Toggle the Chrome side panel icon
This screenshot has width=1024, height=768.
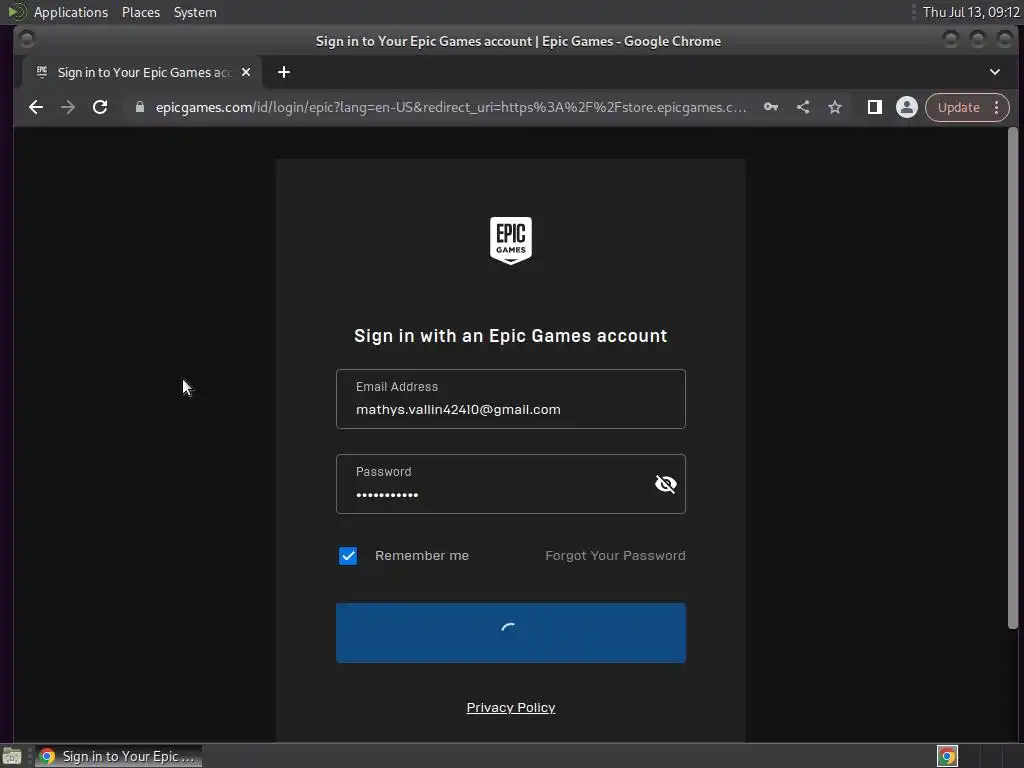[874, 107]
